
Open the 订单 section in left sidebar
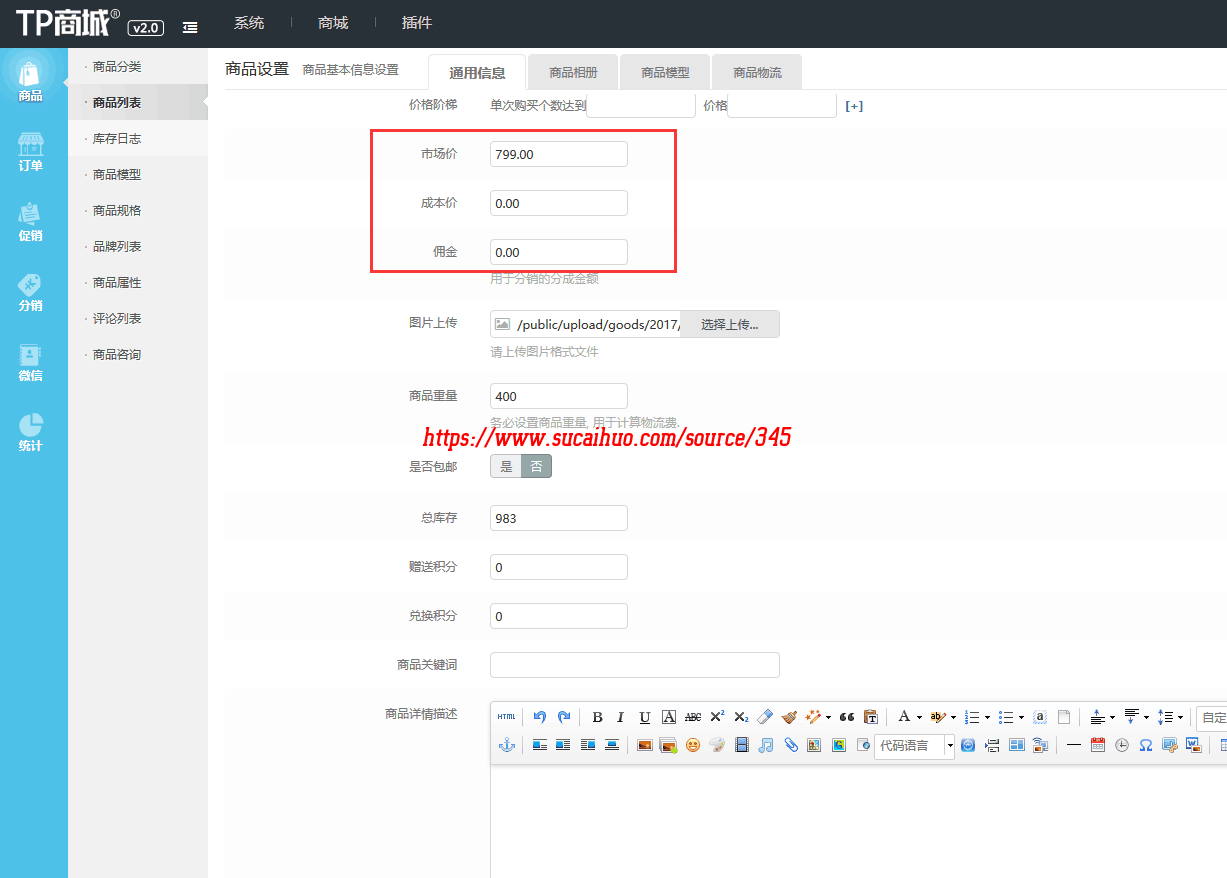31,152
